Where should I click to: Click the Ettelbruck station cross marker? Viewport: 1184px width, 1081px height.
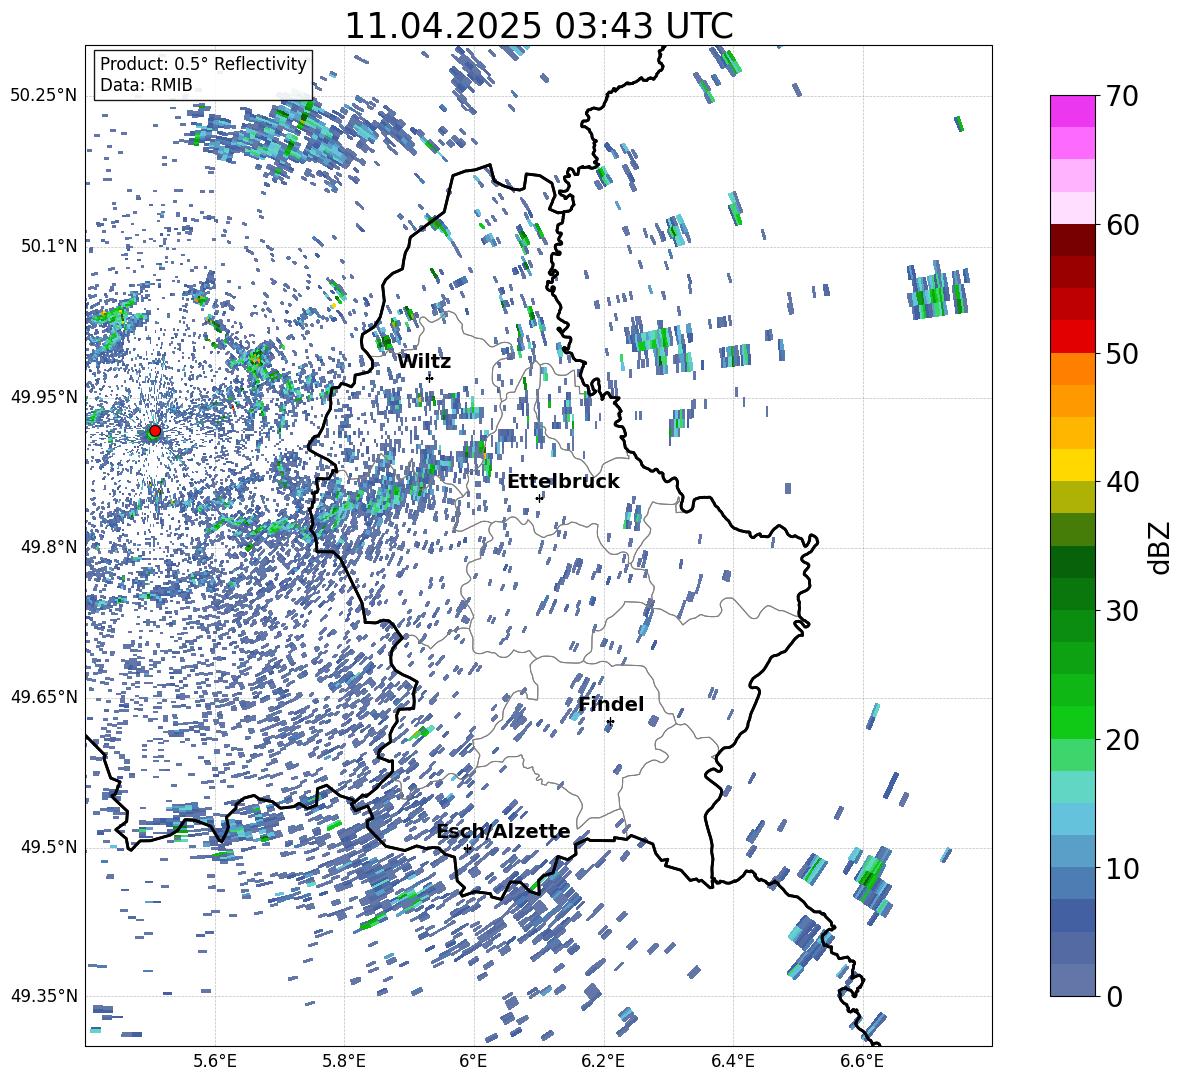(x=539, y=498)
